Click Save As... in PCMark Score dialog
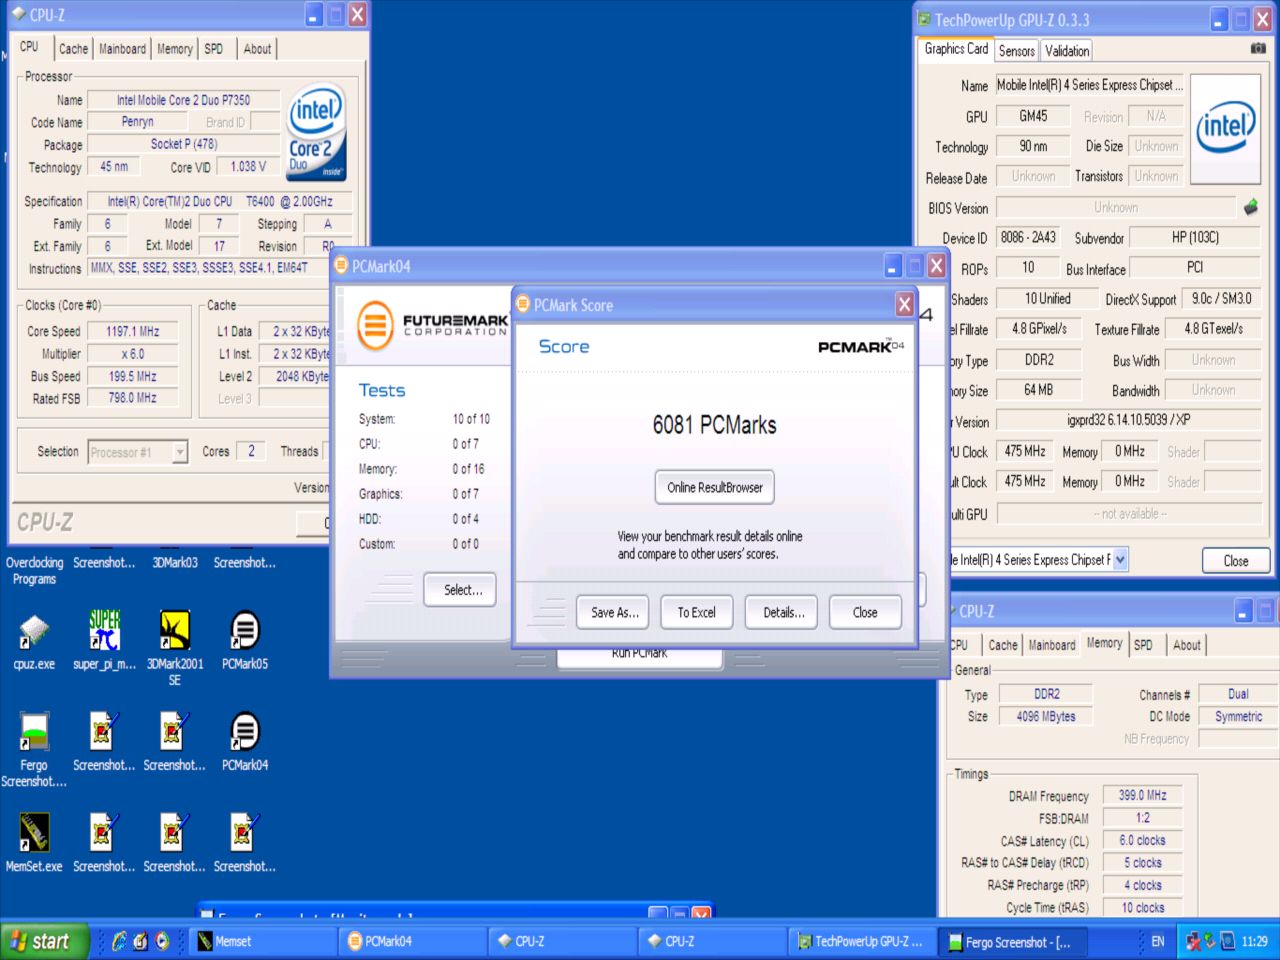The image size is (1280, 960). tap(614, 612)
